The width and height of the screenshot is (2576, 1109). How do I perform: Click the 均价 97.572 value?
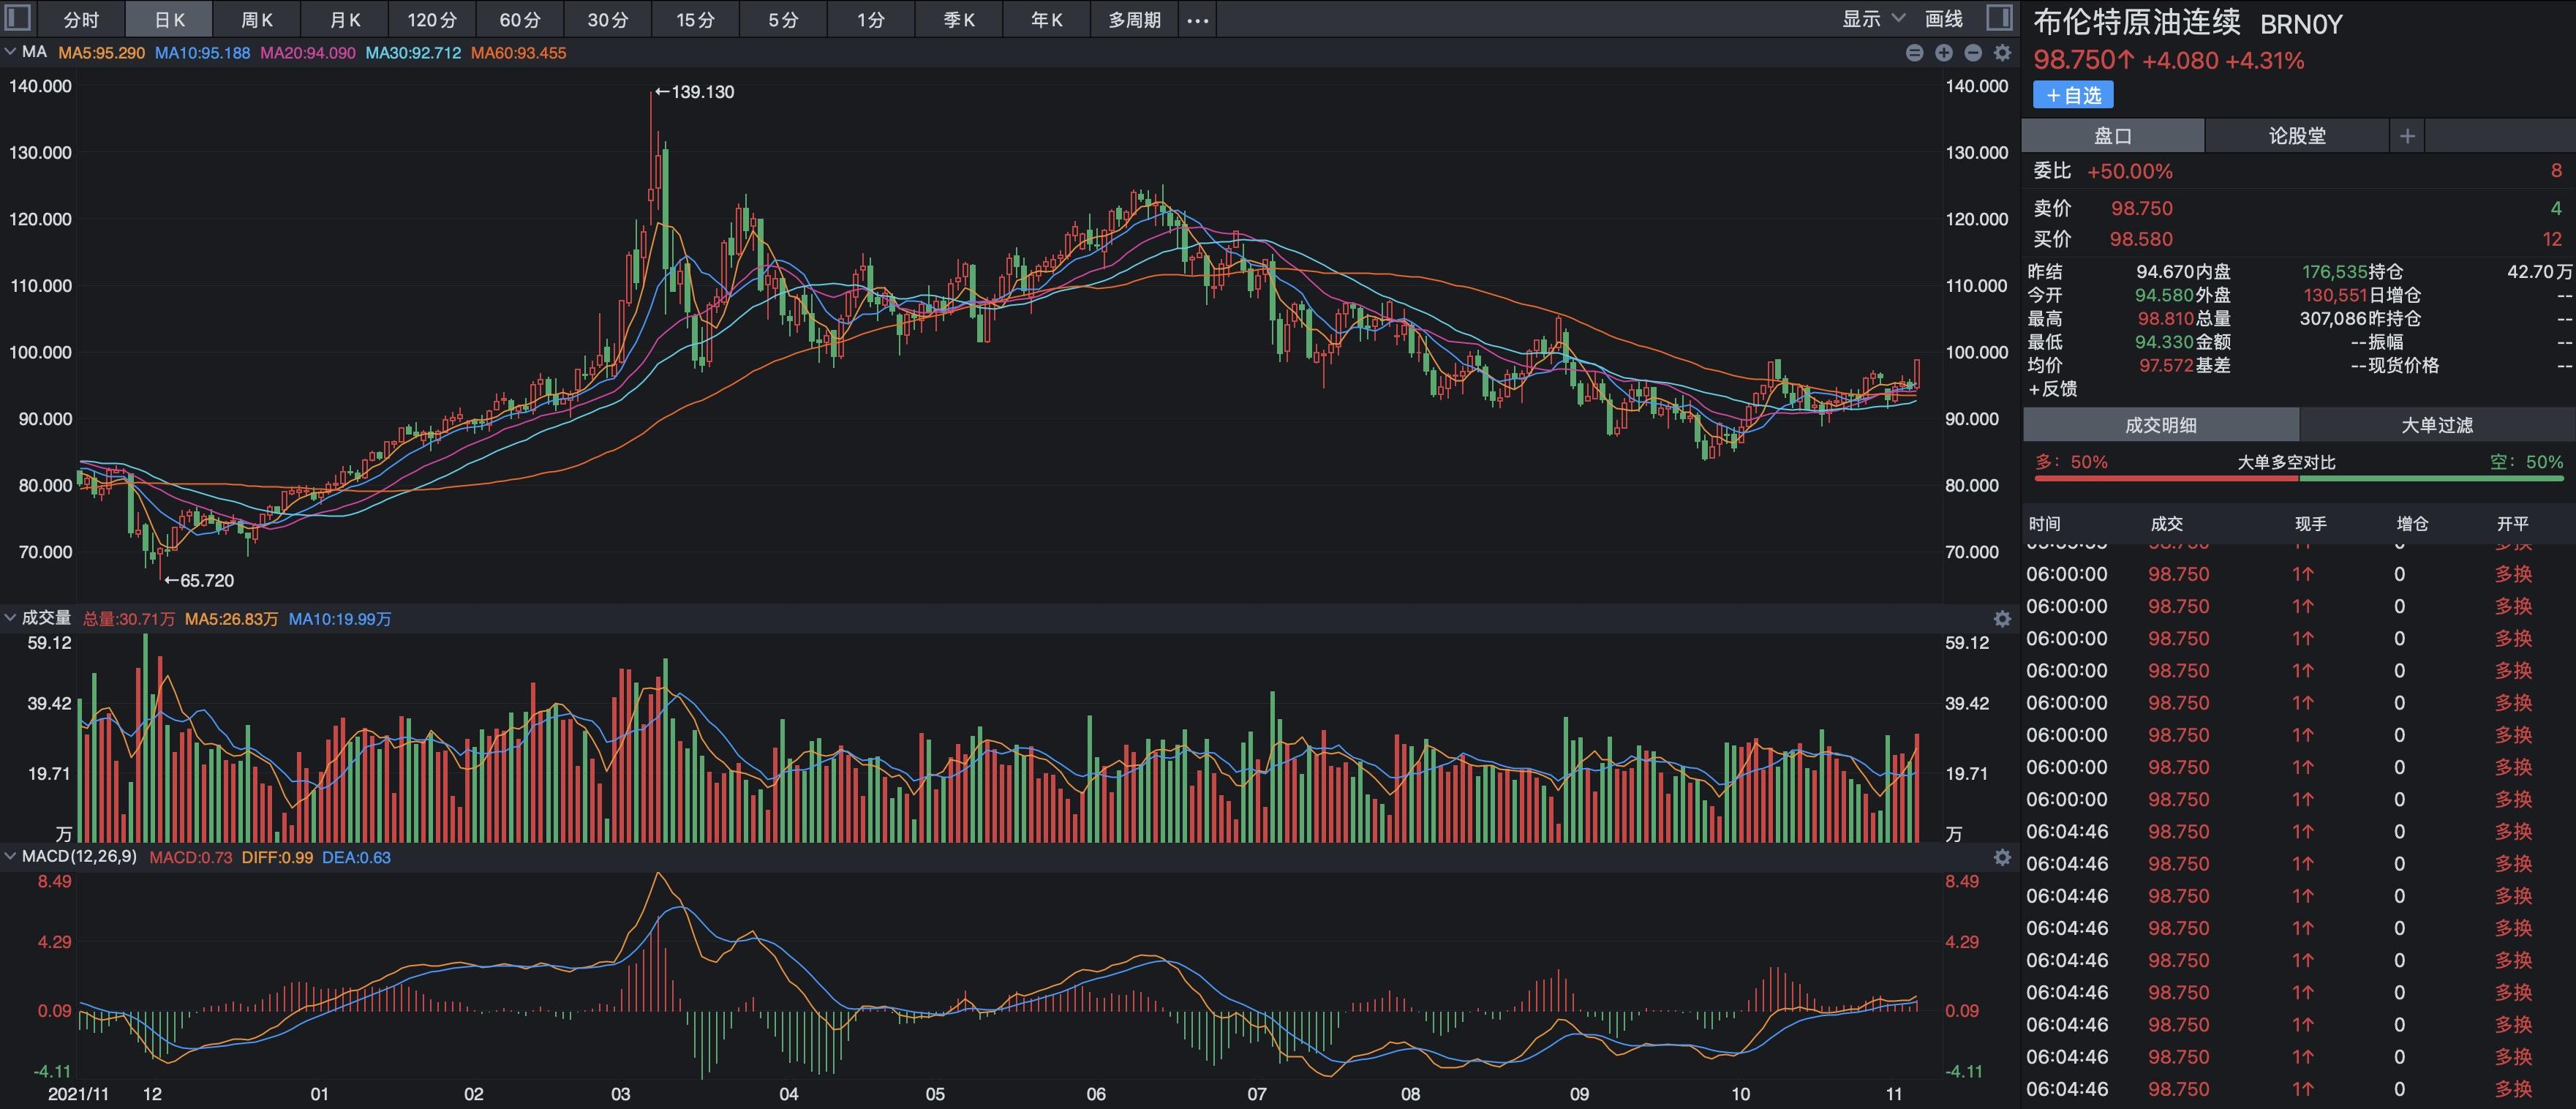click(x=2166, y=366)
